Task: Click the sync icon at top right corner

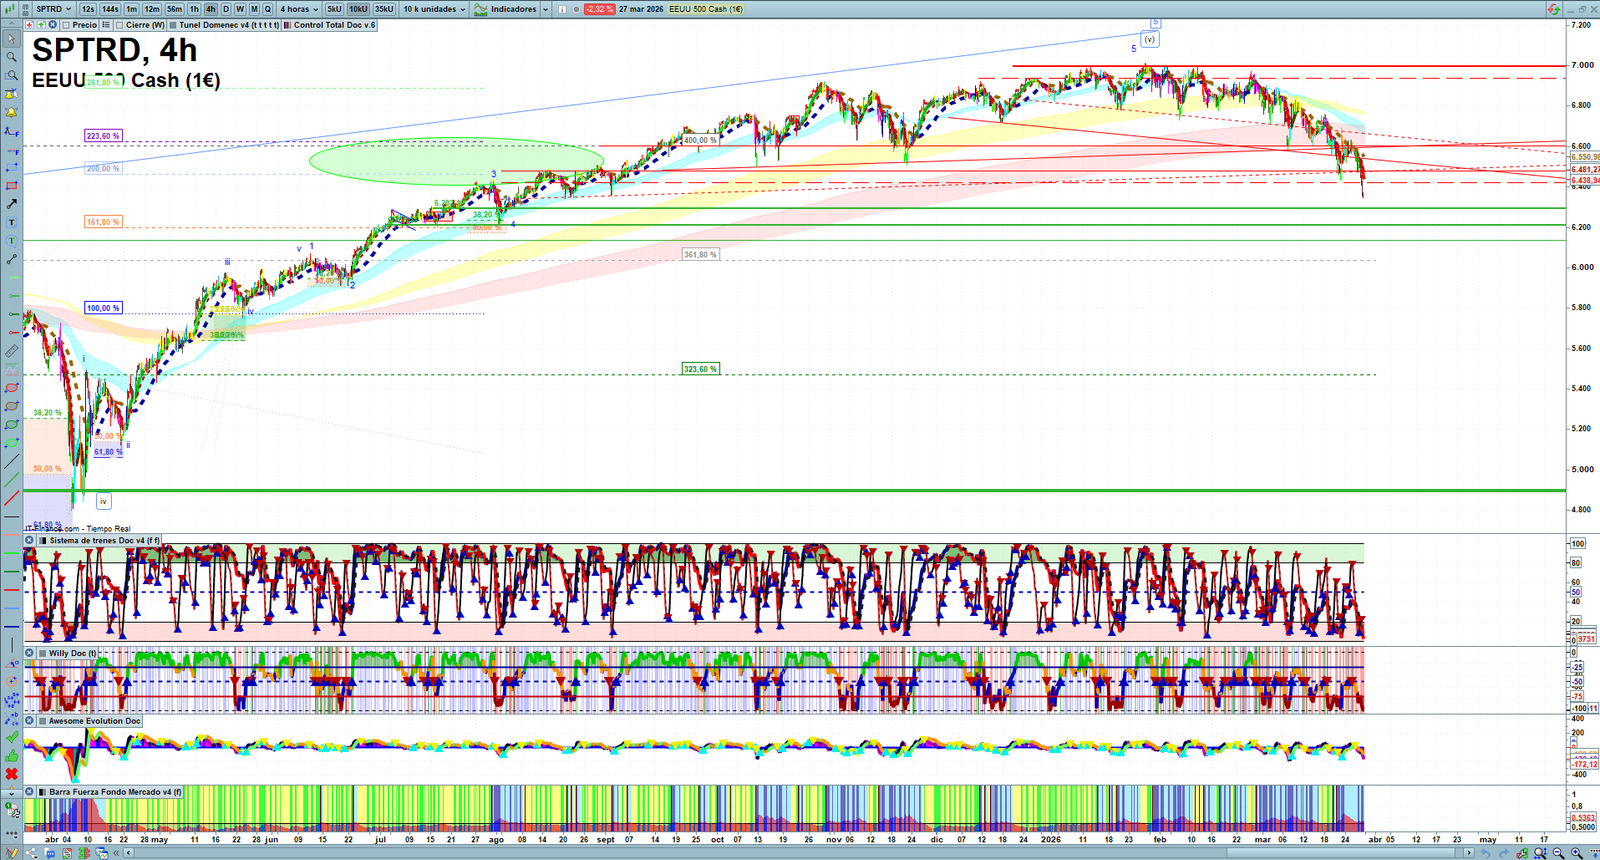Action: point(1553,9)
